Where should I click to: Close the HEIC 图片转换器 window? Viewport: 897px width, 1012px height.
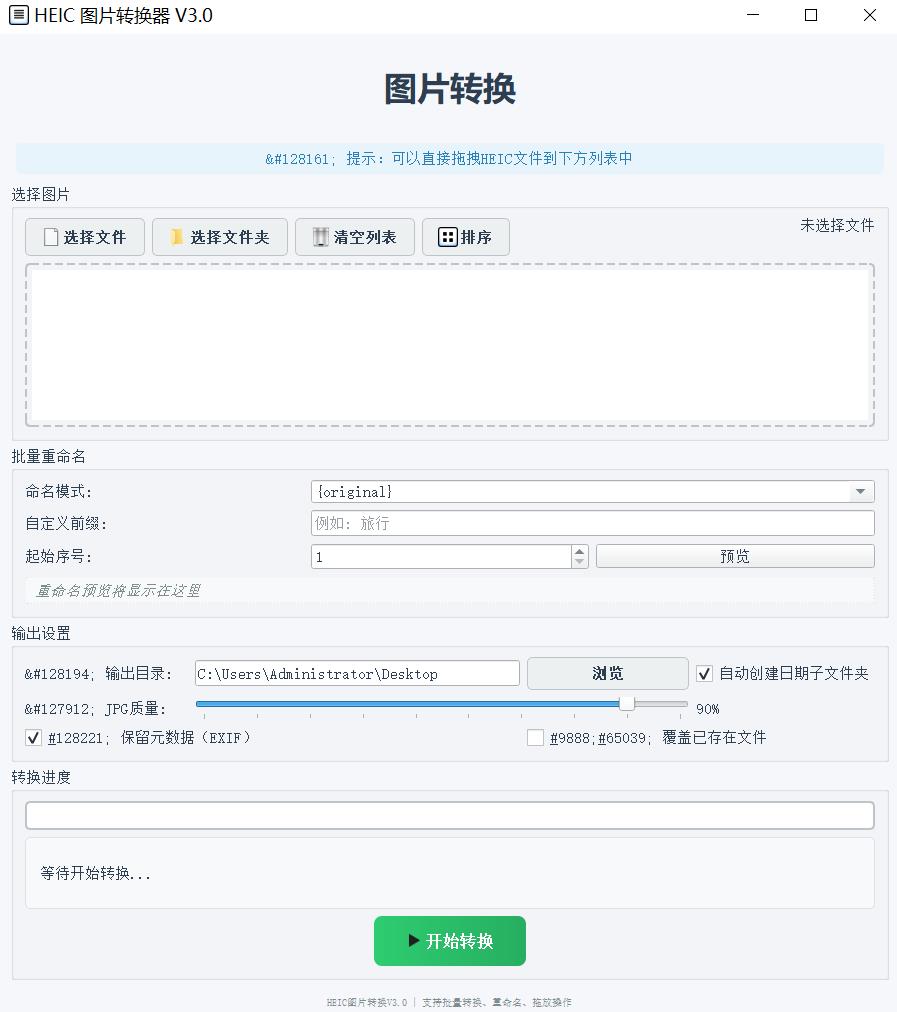tap(870, 15)
